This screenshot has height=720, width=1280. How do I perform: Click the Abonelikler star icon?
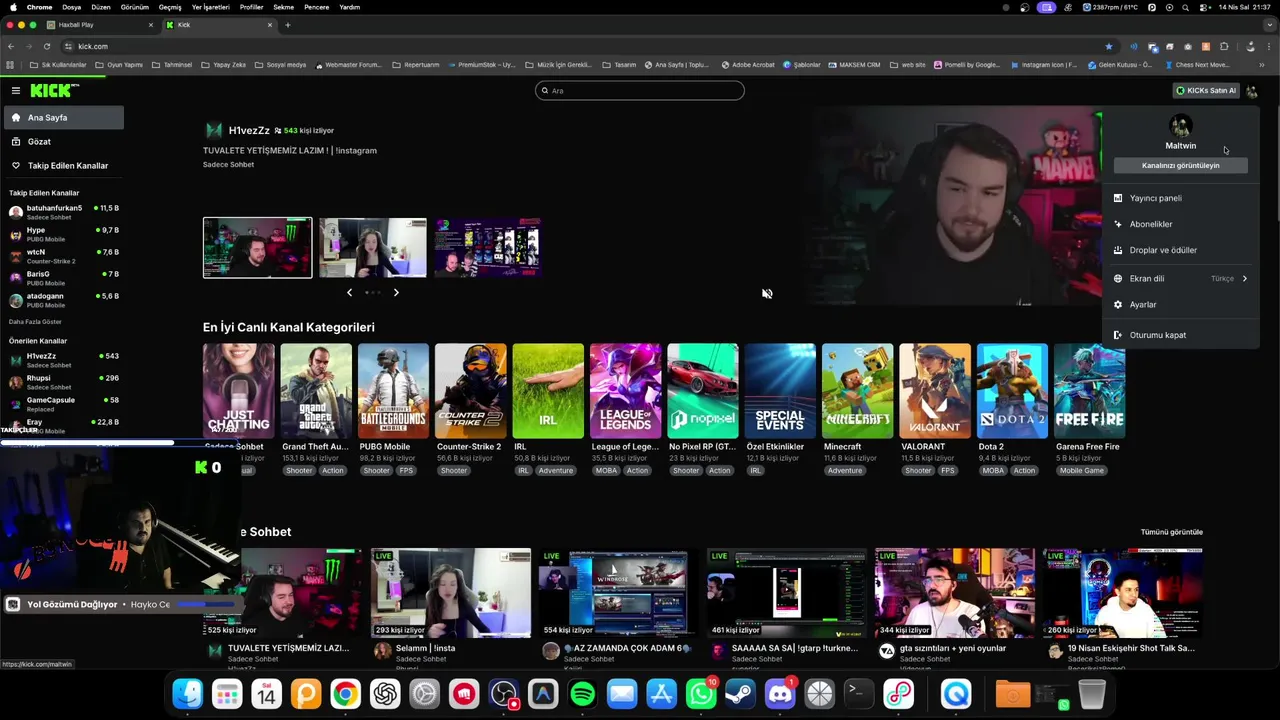coord(1118,224)
